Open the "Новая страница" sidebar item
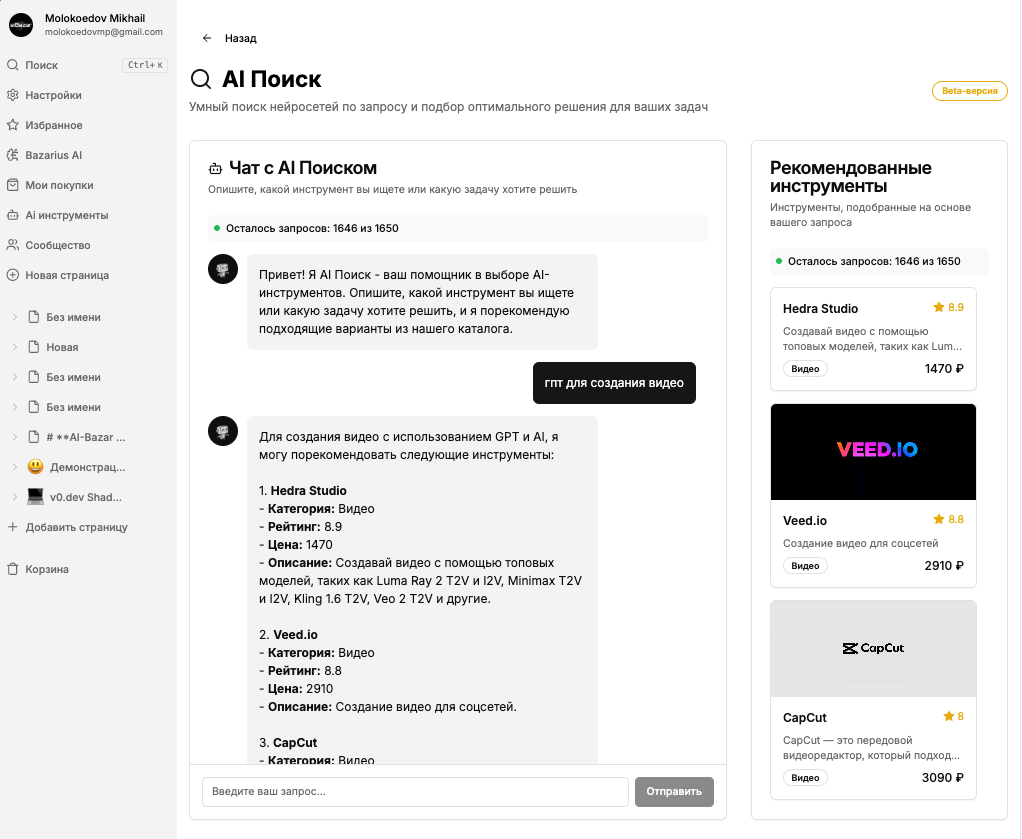 point(67,275)
